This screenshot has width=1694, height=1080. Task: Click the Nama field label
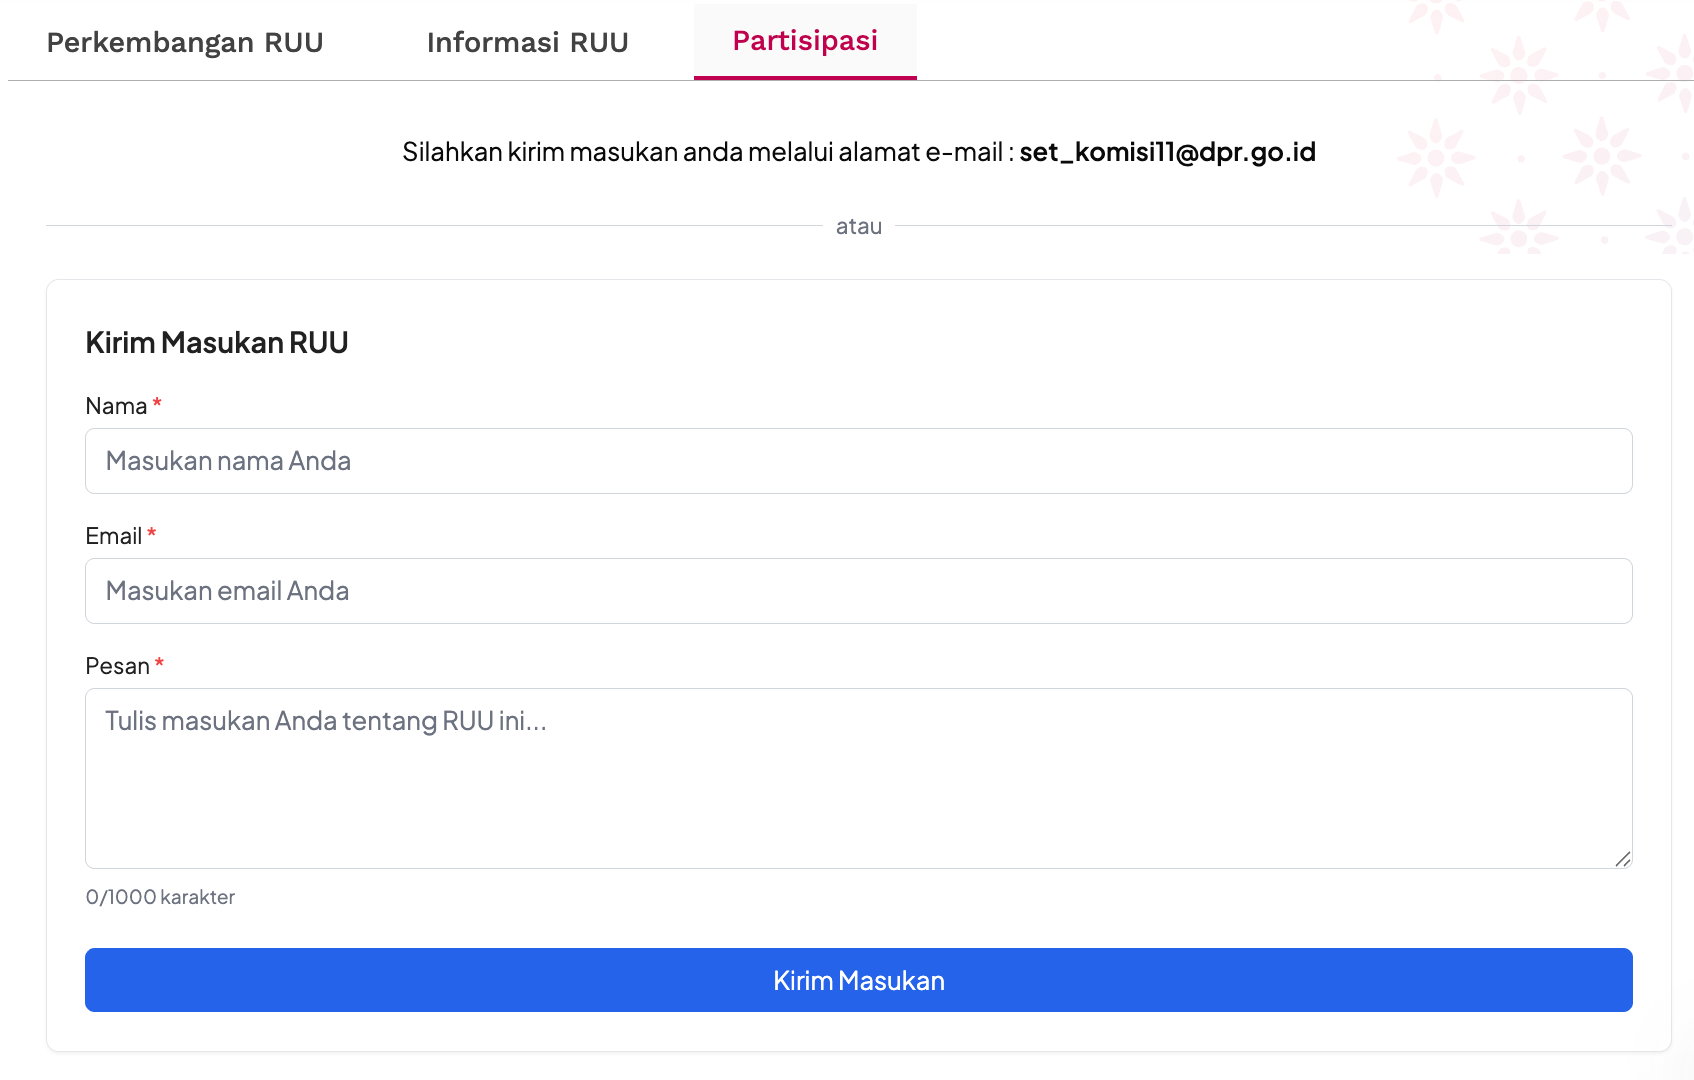click(116, 406)
